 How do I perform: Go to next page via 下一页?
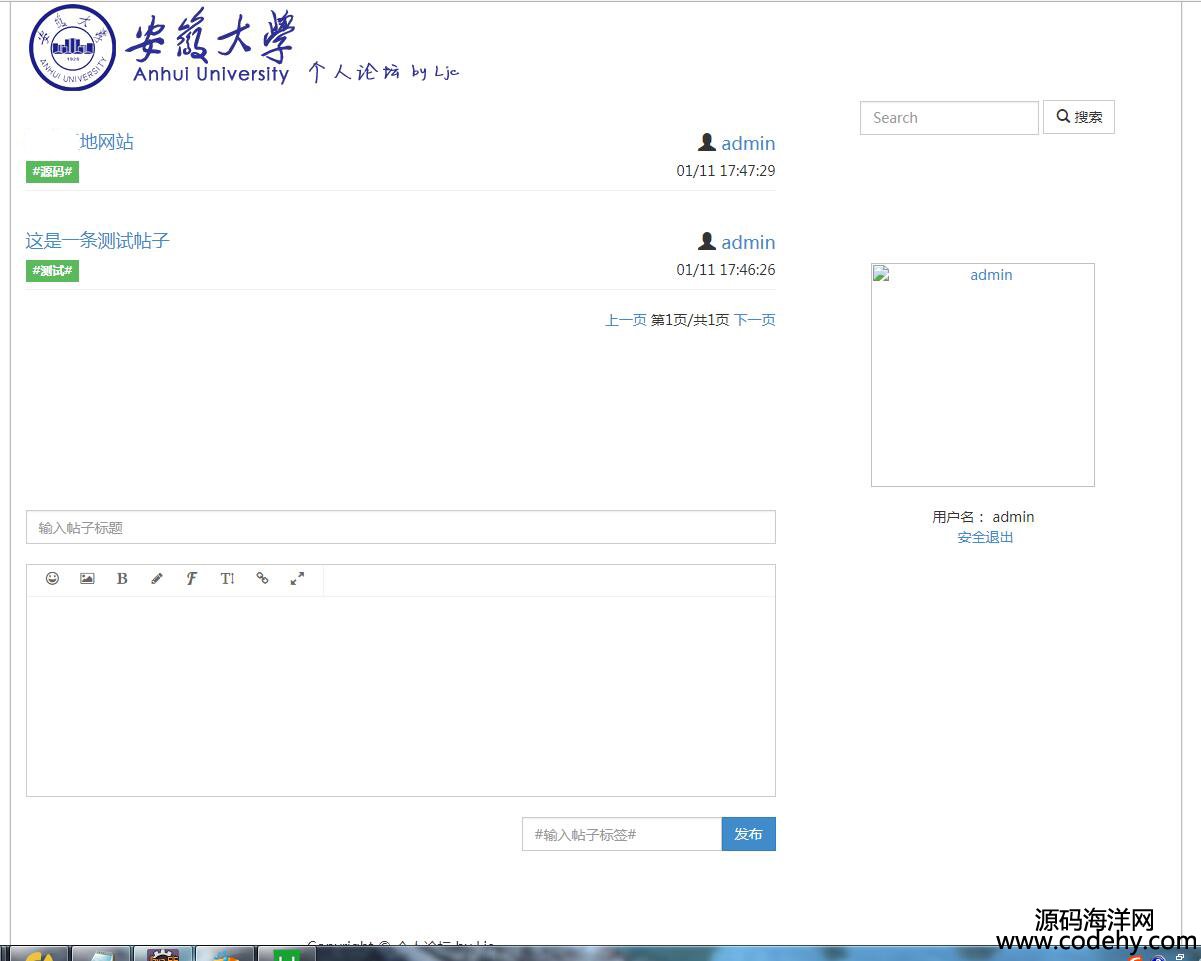[x=754, y=320]
